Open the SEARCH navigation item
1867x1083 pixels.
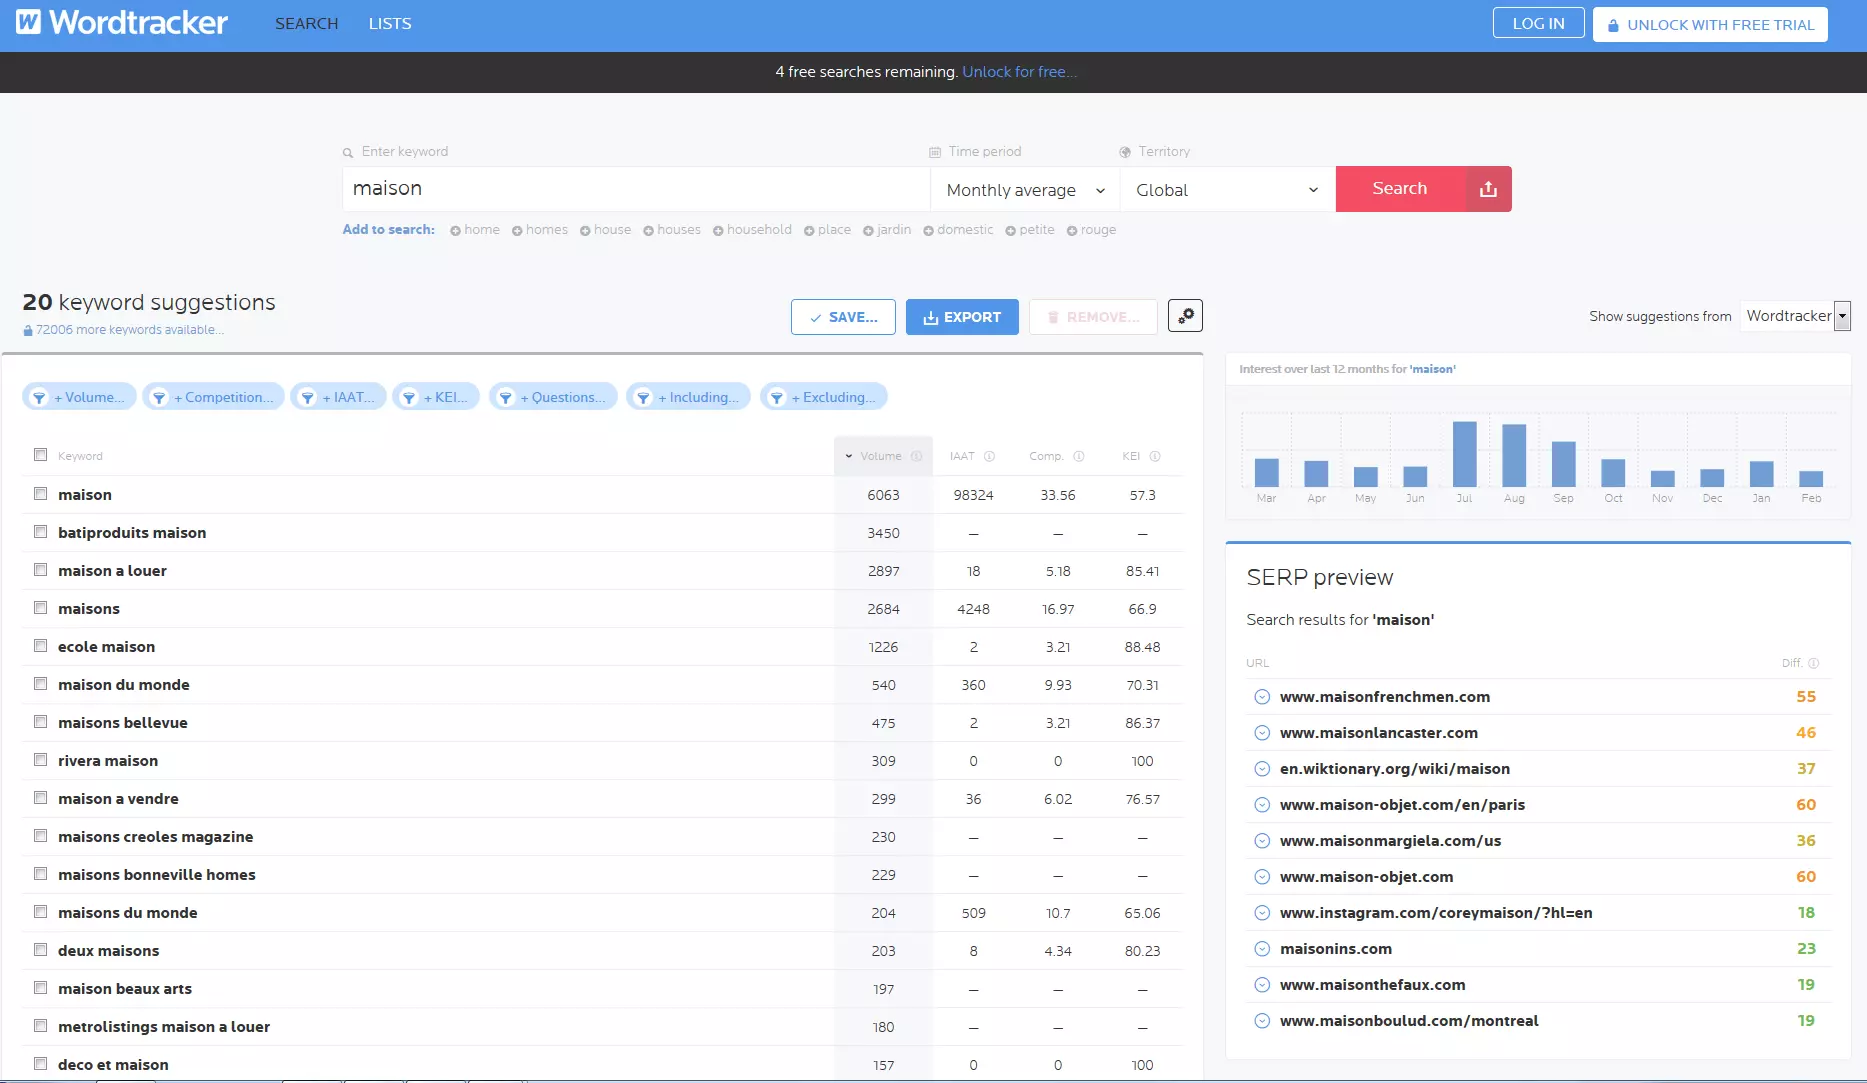[x=307, y=24]
